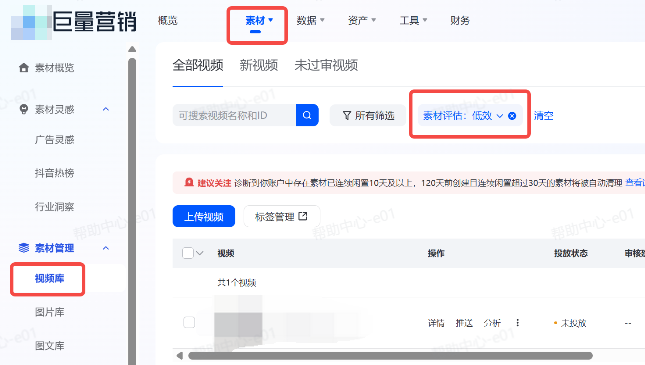645x365 pixels.
Task: Click the layers icon beside 素材管理
Action: (24, 248)
